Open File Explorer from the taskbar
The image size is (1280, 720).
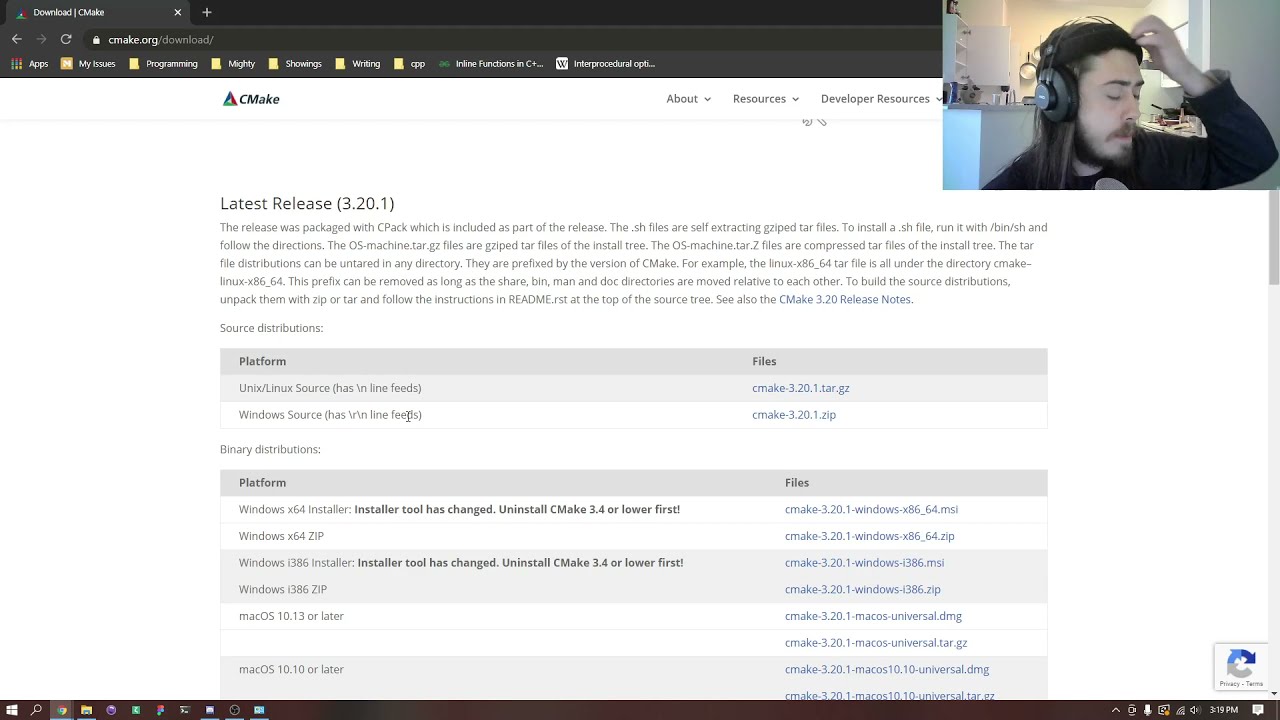[x=86, y=710]
